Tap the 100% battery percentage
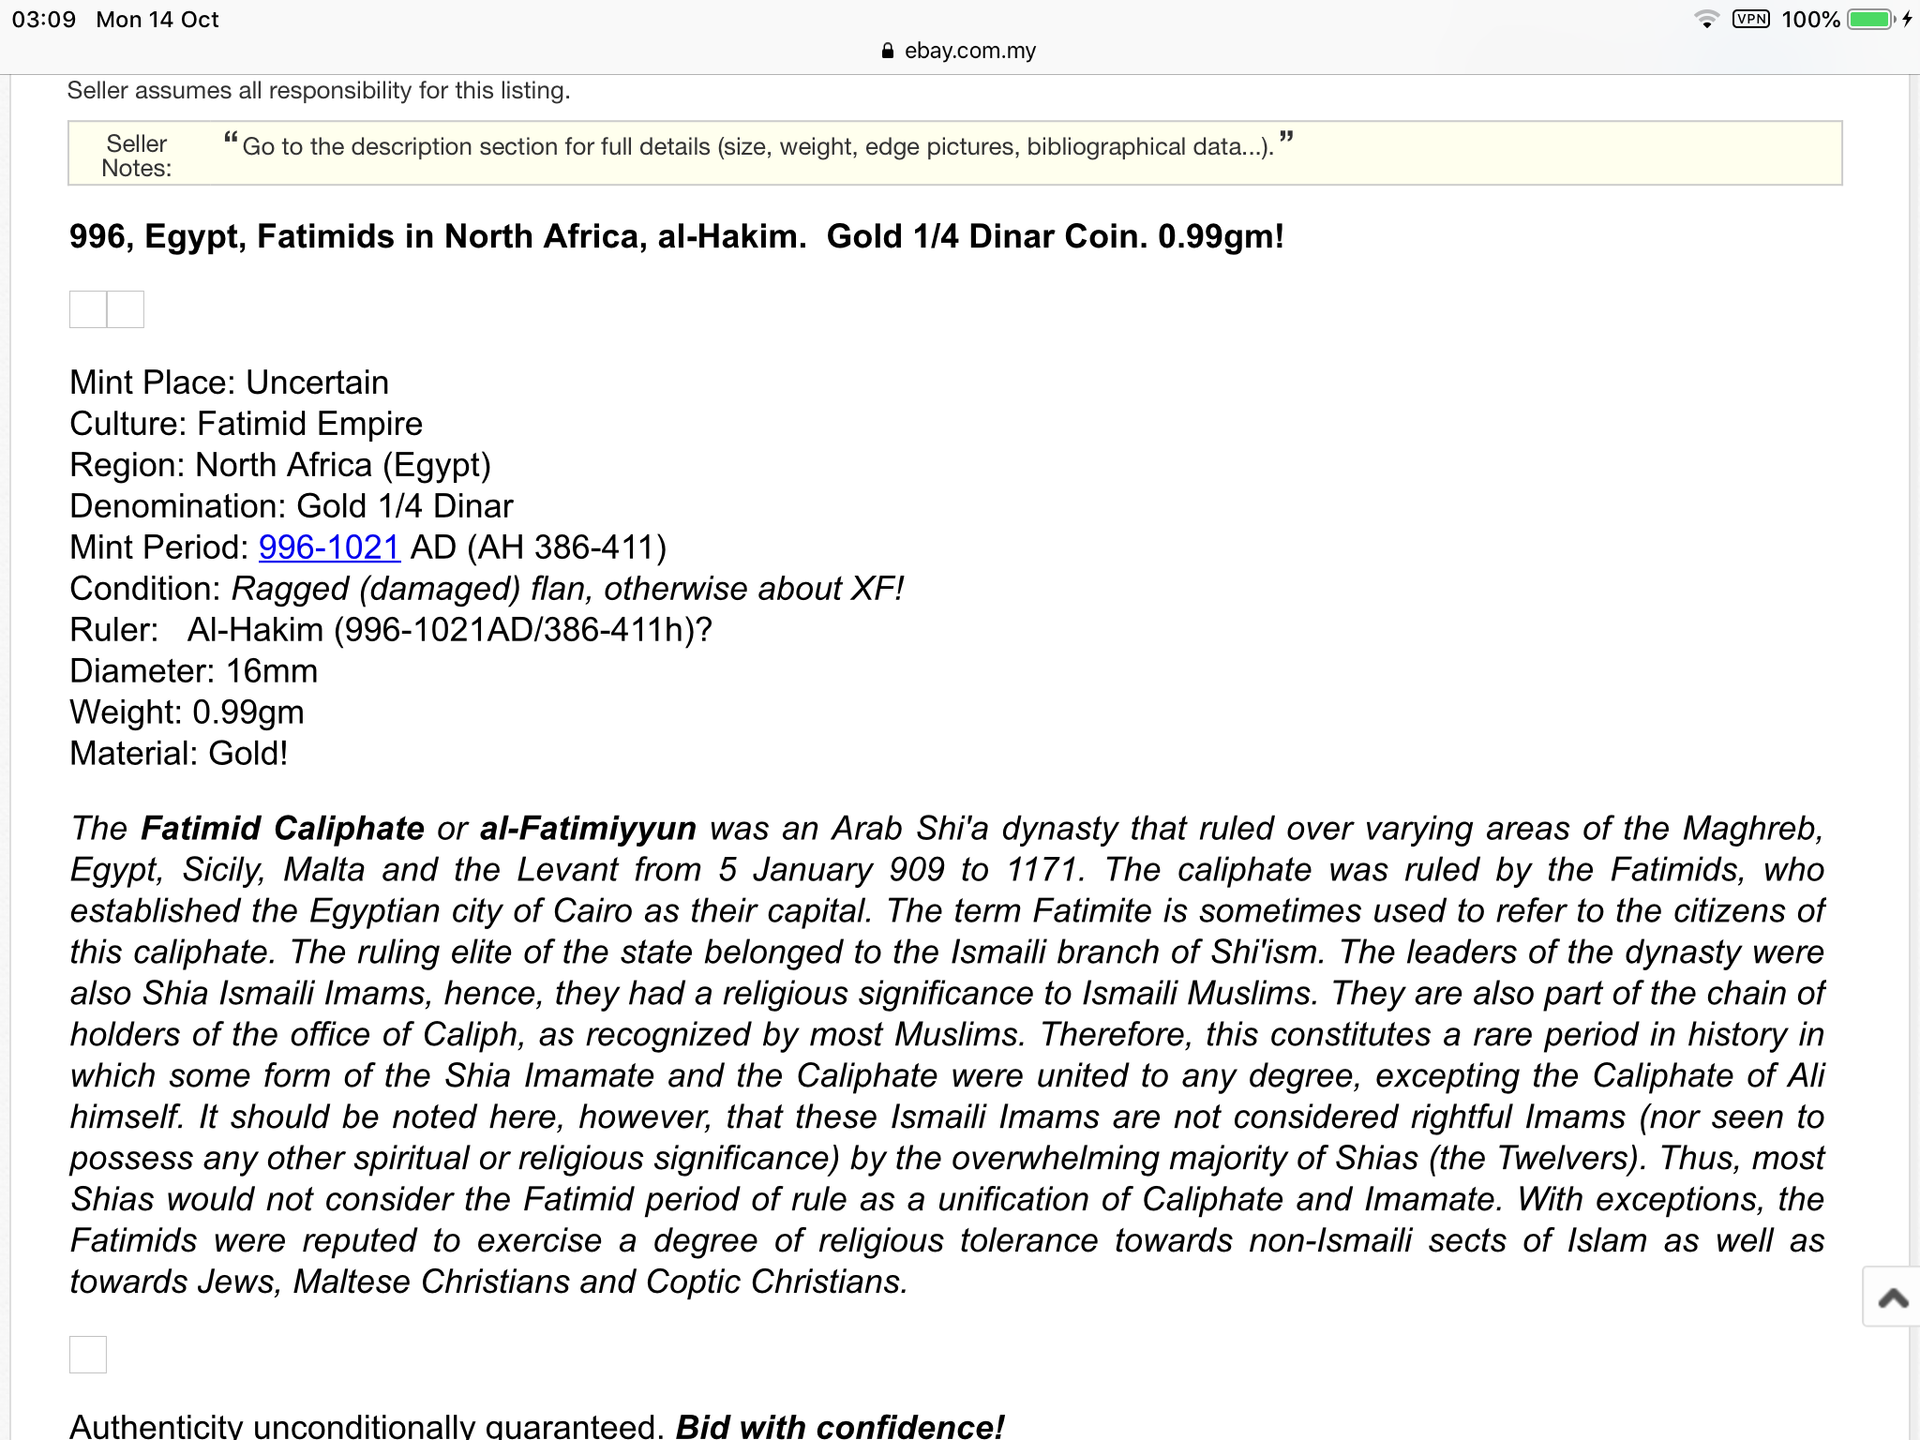The height and width of the screenshot is (1440, 1920). click(x=1810, y=20)
